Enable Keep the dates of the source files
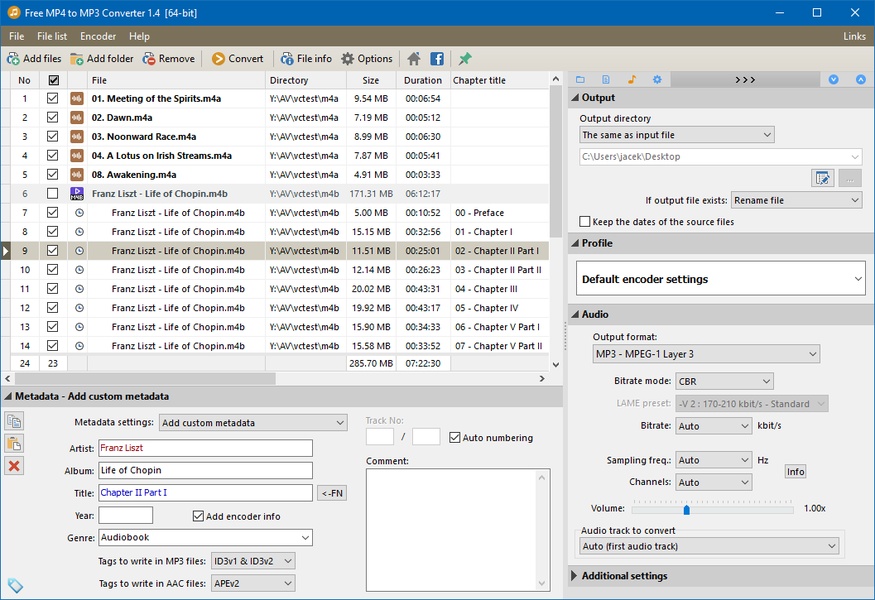Image resolution: width=875 pixels, height=600 pixels. pos(585,222)
